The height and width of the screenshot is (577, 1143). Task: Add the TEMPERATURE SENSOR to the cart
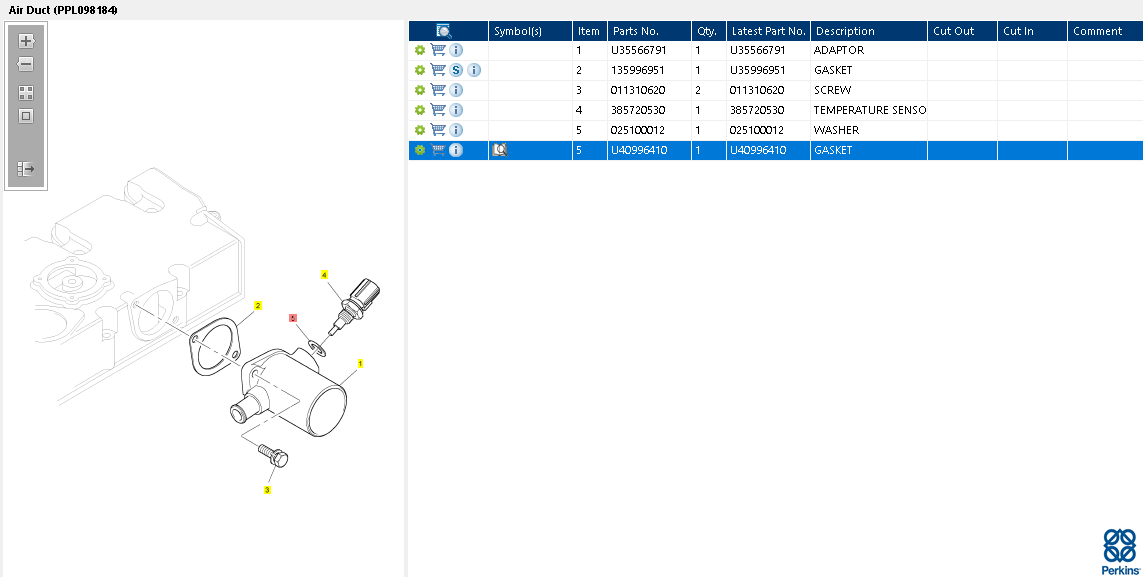(438, 110)
